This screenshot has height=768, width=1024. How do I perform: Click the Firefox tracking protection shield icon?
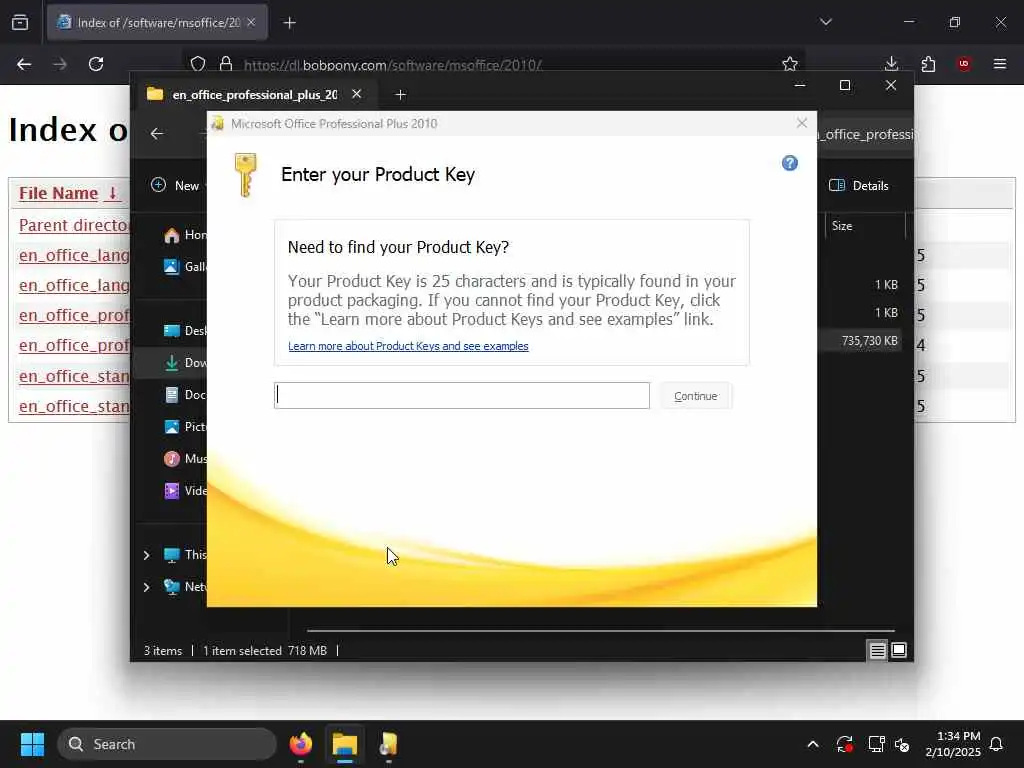[198, 64]
